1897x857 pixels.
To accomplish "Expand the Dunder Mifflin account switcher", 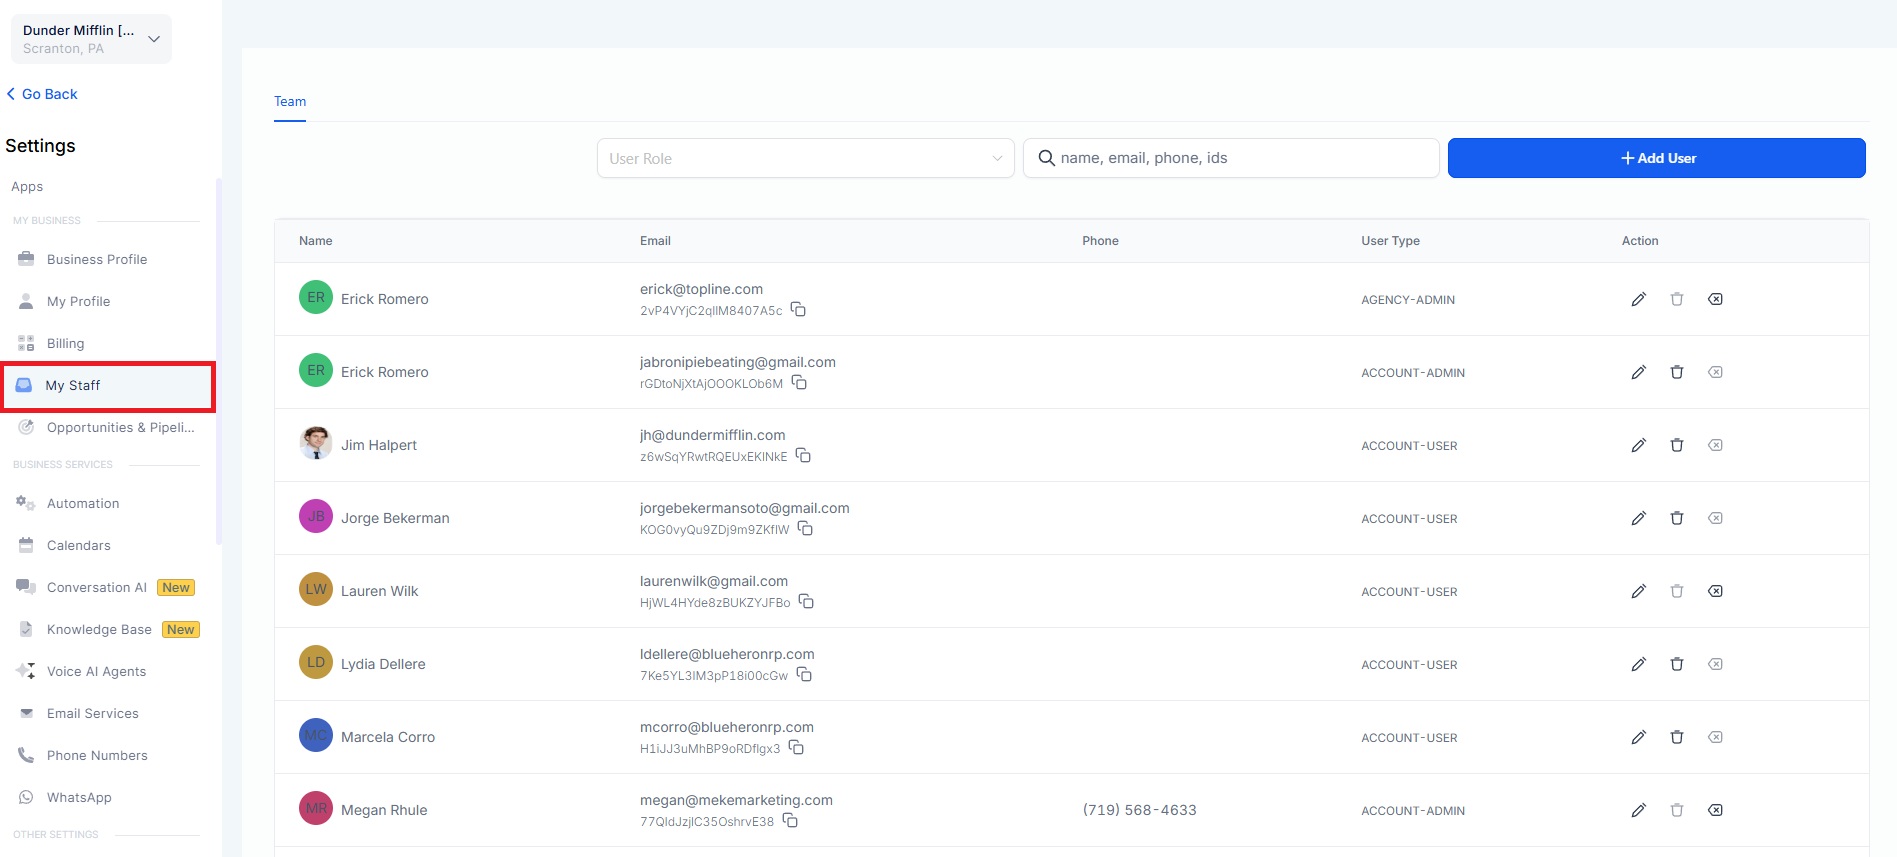I will (91, 39).
